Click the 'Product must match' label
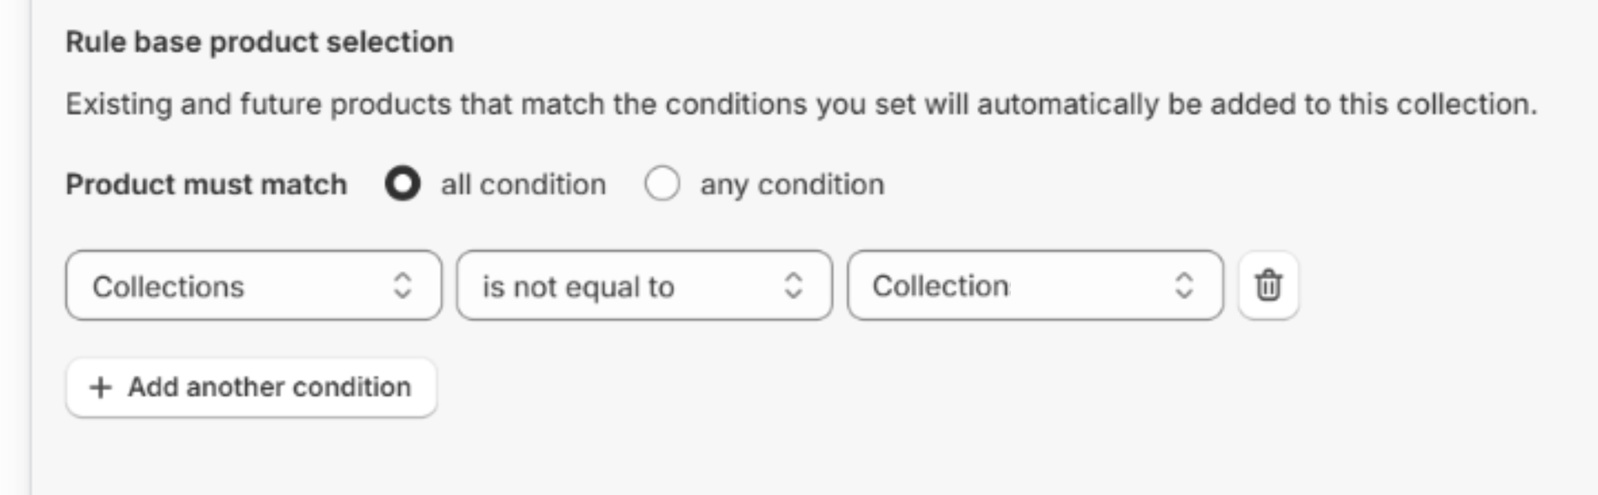The width and height of the screenshot is (1598, 495). pos(206,185)
